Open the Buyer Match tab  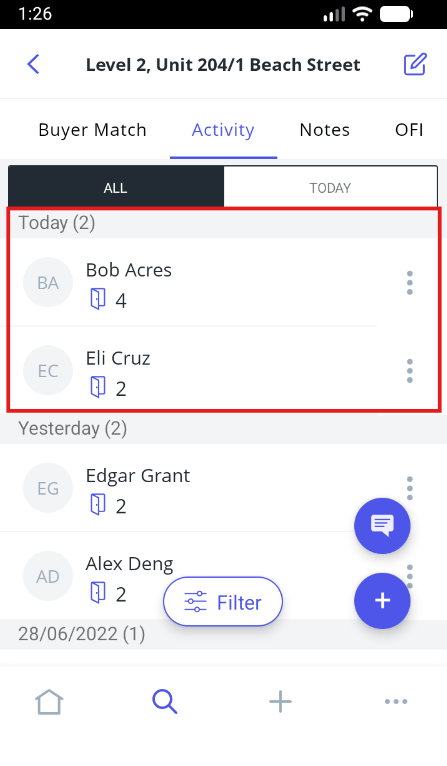click(92, 130)
